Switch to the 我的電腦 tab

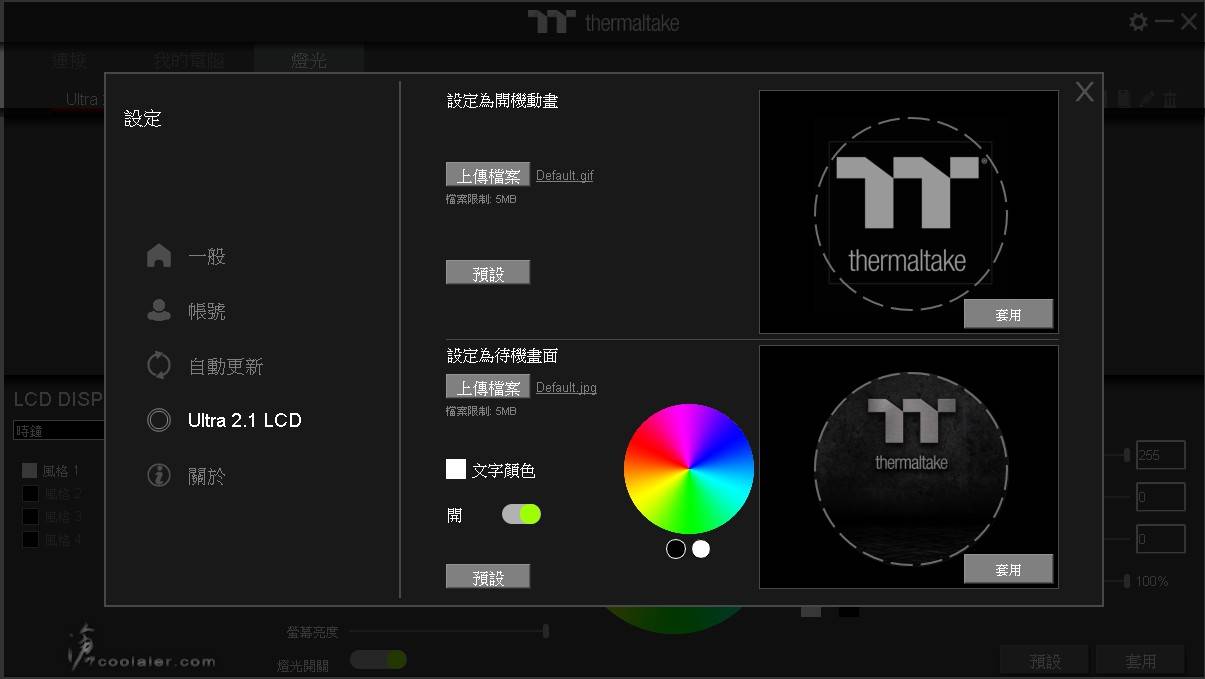click(189, 61)
